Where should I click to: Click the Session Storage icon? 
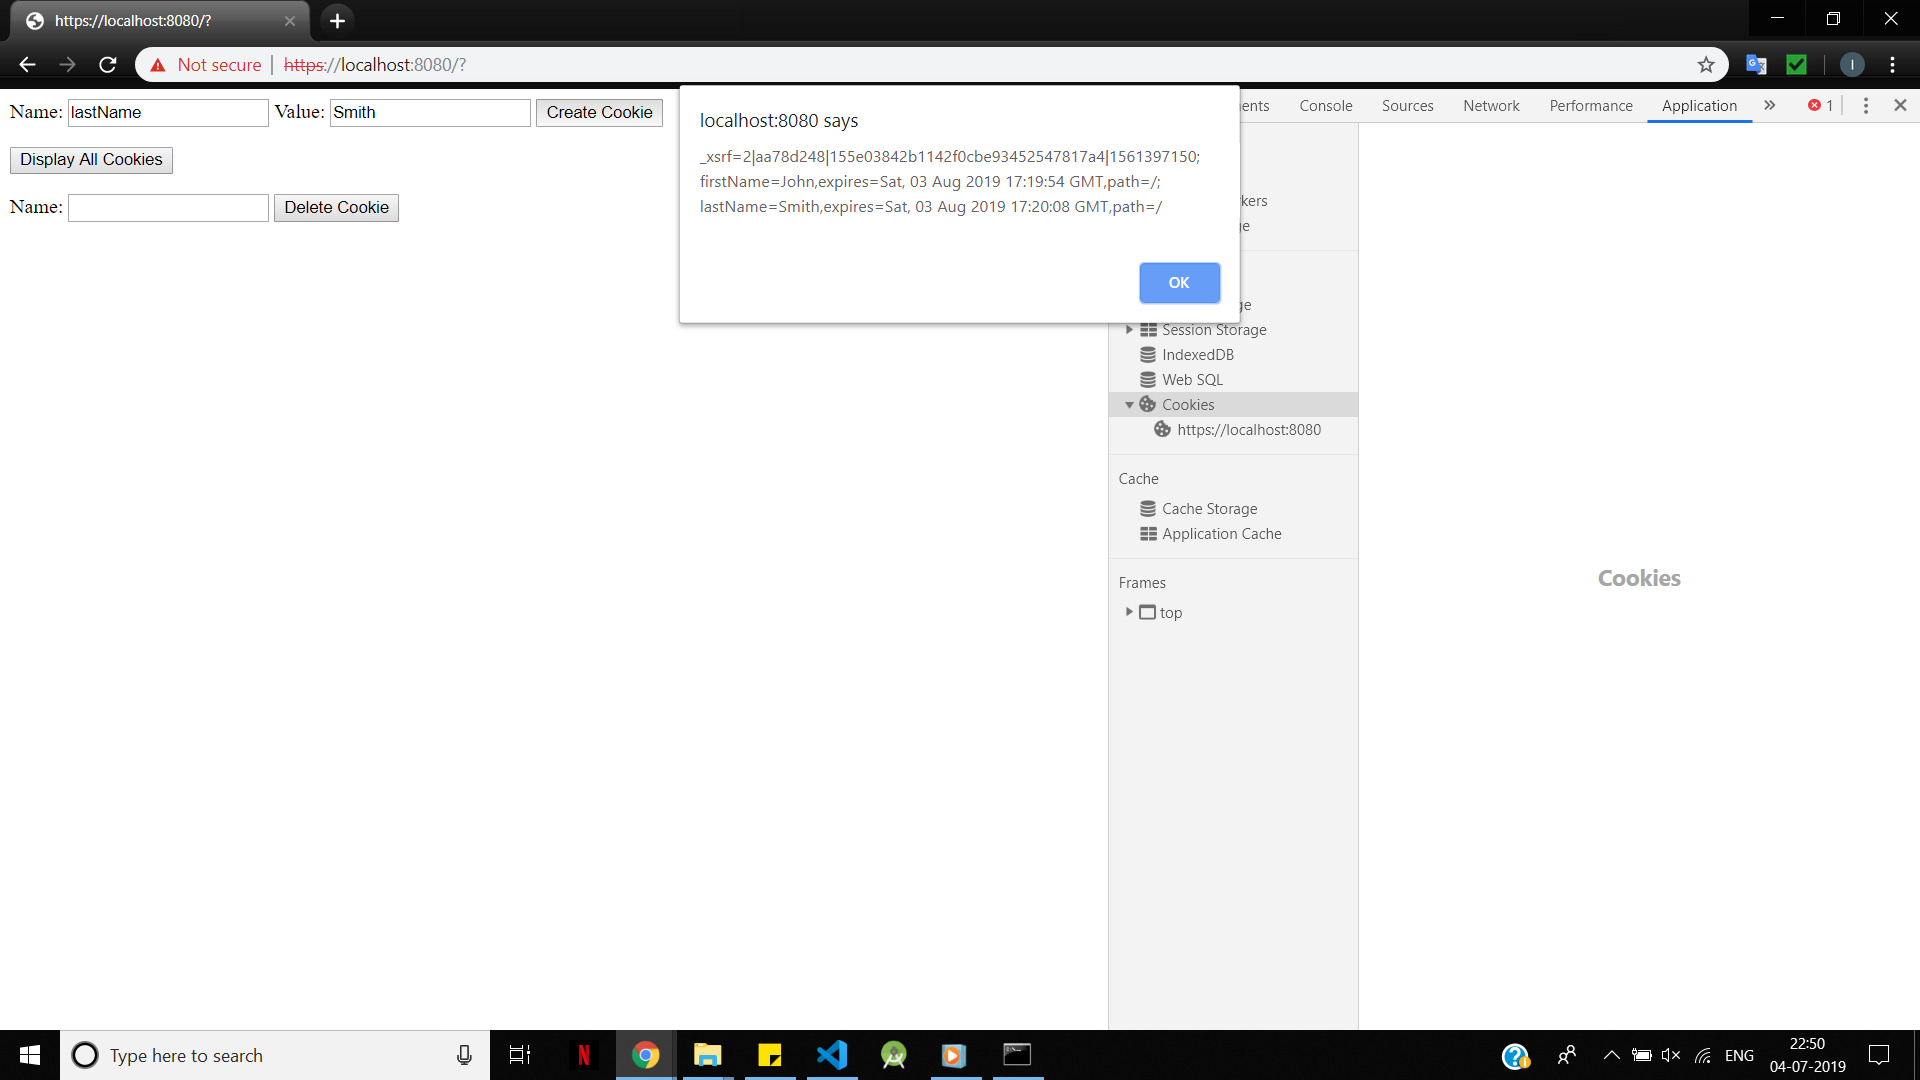tap(1147, 330)
